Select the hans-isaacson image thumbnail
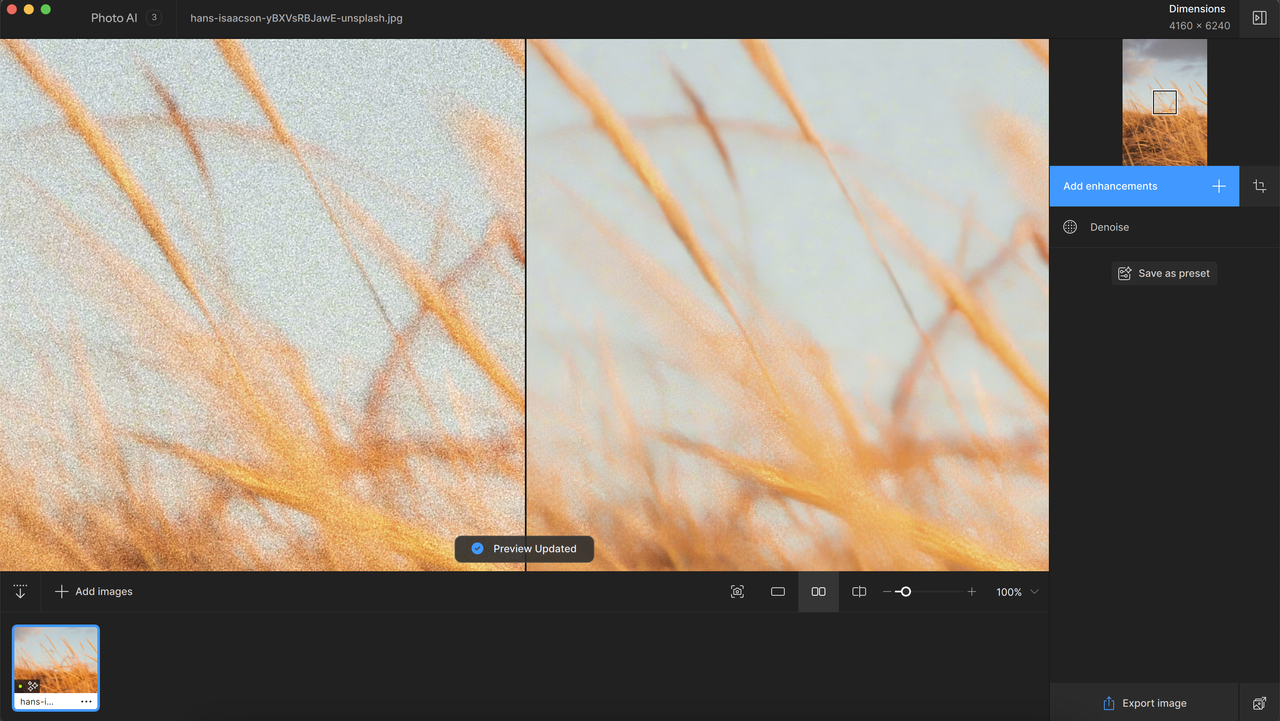 coord(56,667)
